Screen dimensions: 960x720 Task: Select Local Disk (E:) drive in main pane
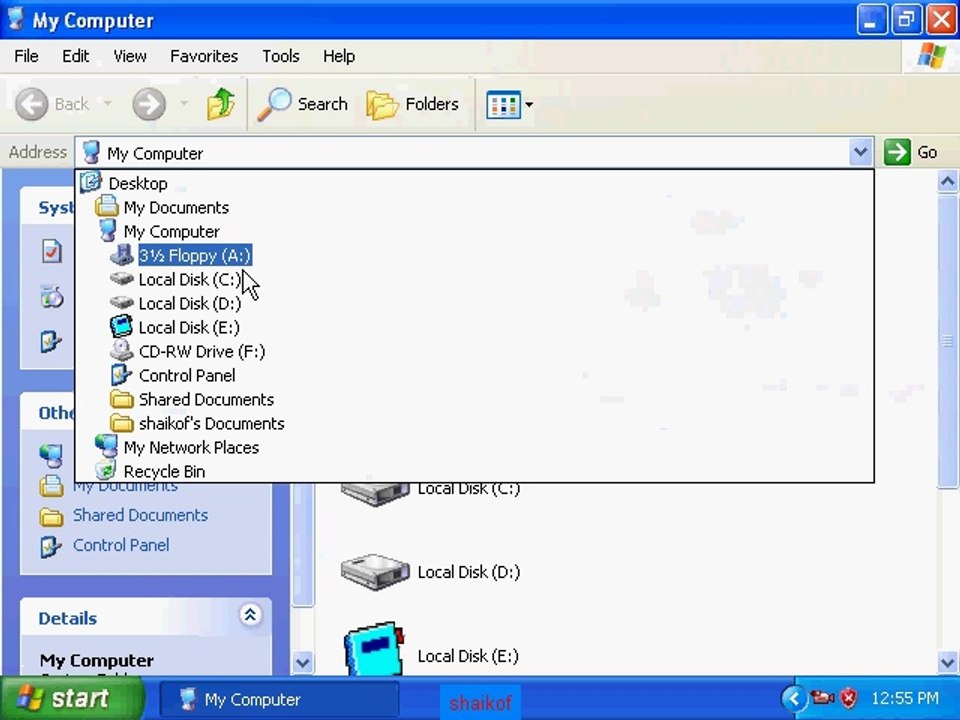click(x=431, y=651)
